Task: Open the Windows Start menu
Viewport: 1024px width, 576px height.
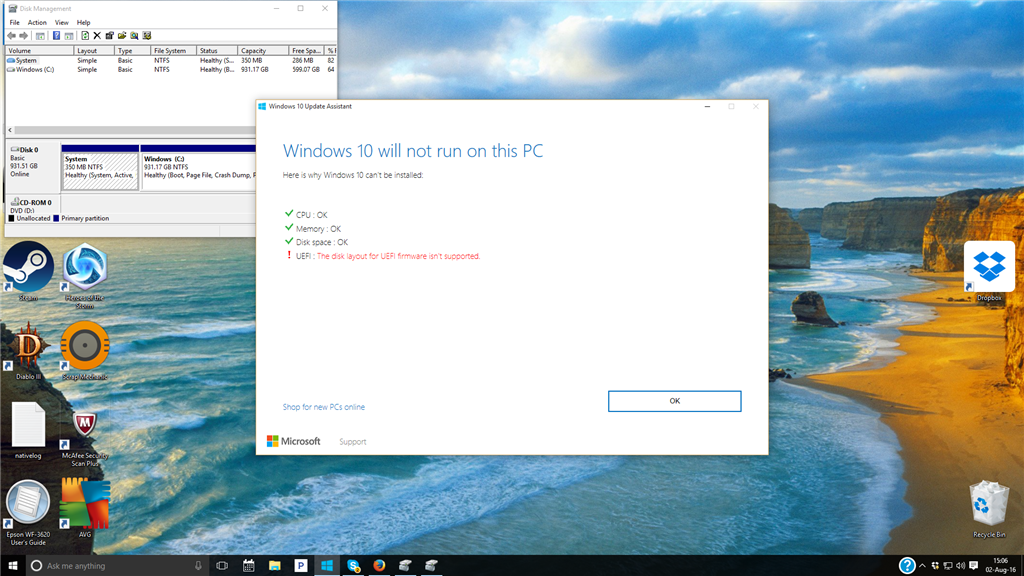Action: 12,566
